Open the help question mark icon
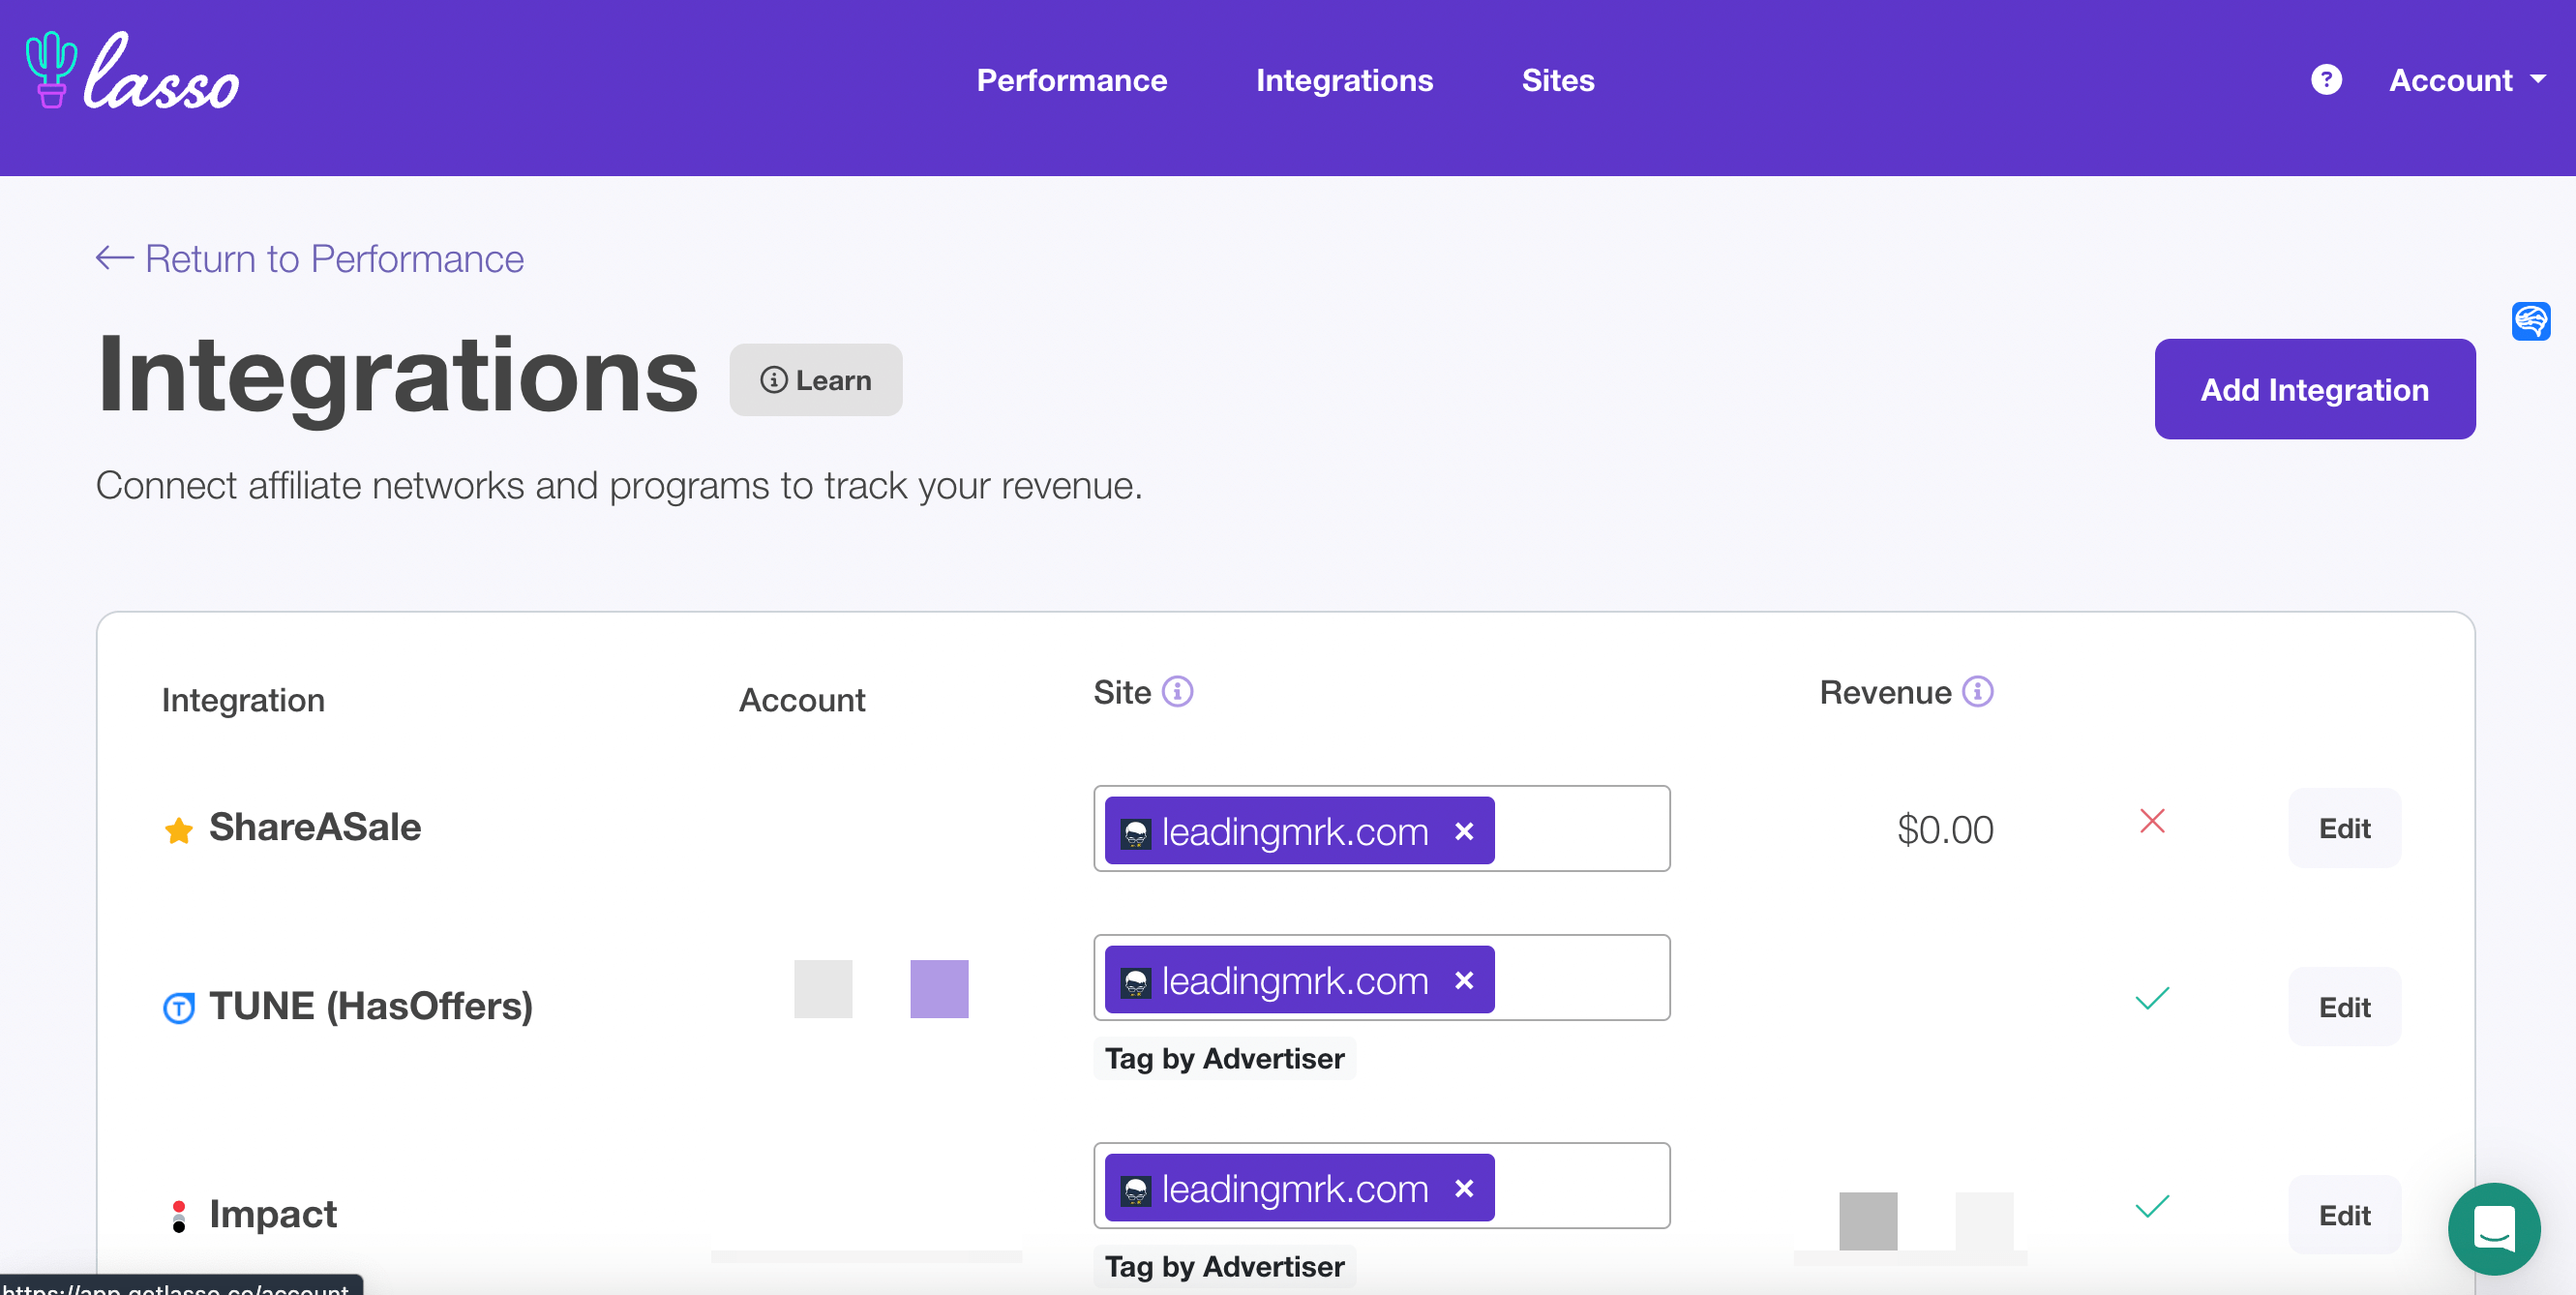This screenshot has height=1295, width=2576. click(x=2326, y=79)
